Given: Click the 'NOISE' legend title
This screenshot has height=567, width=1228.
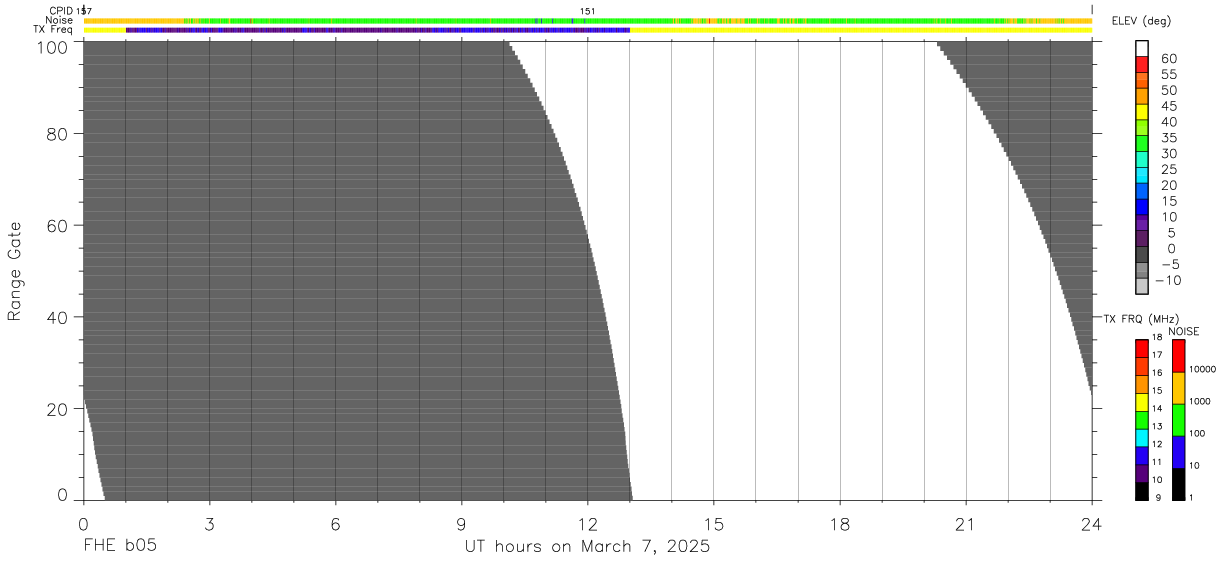Looking at the screenshot, I should 1184,331.
